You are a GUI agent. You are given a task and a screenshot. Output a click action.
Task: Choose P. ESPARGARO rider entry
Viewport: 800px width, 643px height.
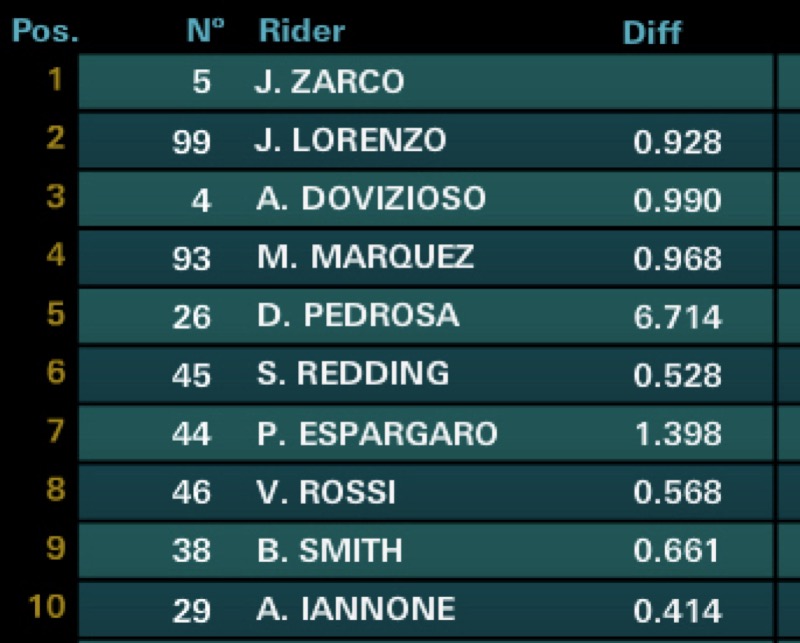[376, 433]
